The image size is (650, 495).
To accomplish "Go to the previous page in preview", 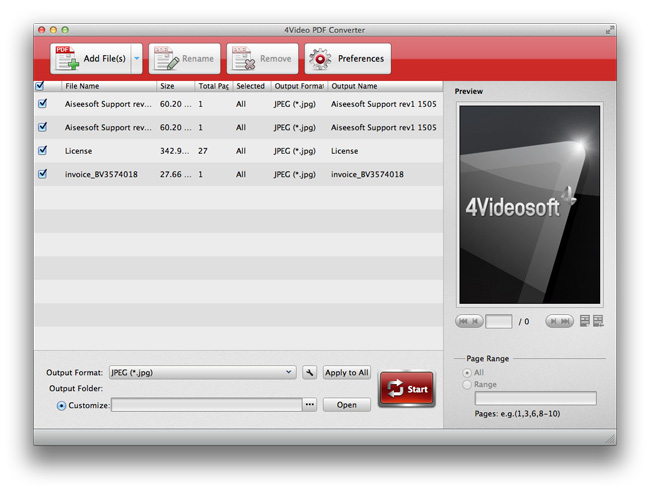I will click(476, 321).
